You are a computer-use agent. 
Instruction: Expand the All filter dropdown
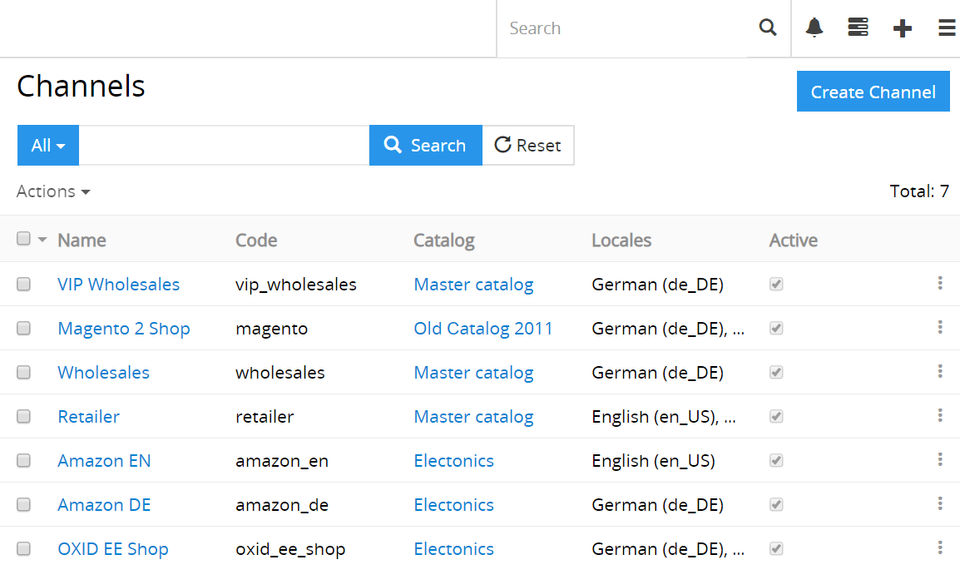[48, 145]
